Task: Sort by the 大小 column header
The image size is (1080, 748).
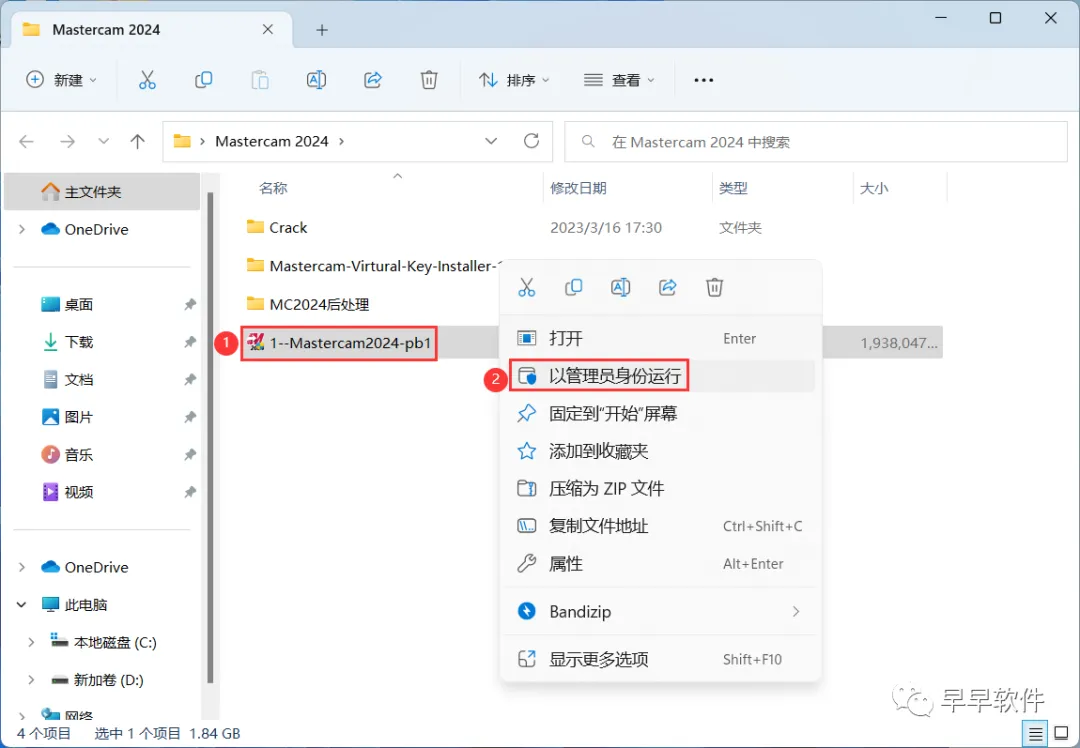Action: click(x=873, y=188)
